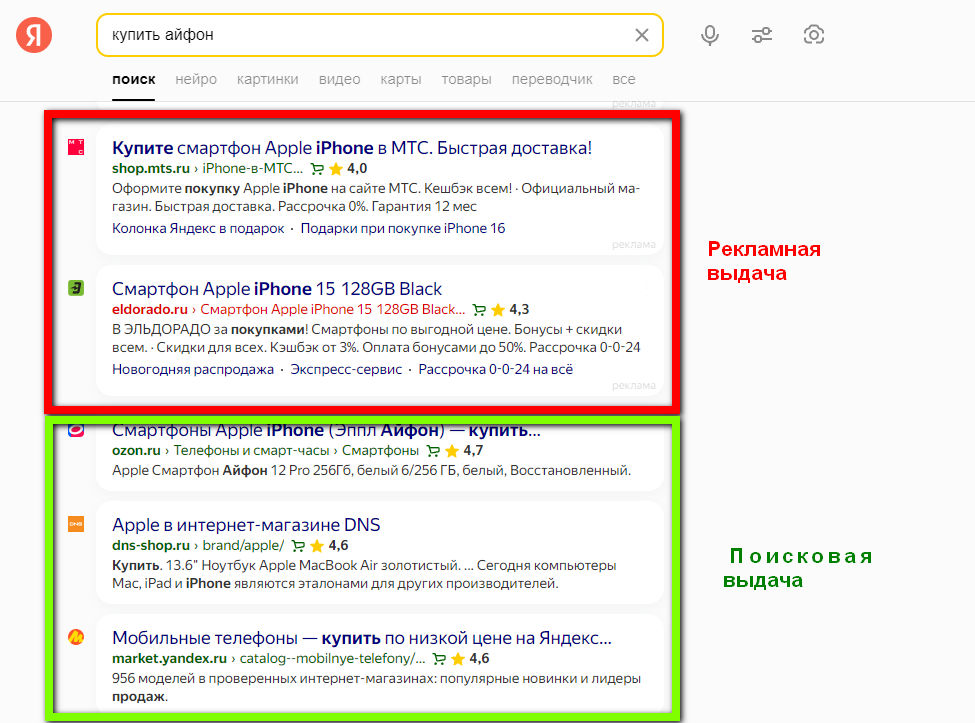
Task: Switch to the 'картинки' tab
Action: coord(267,80)
